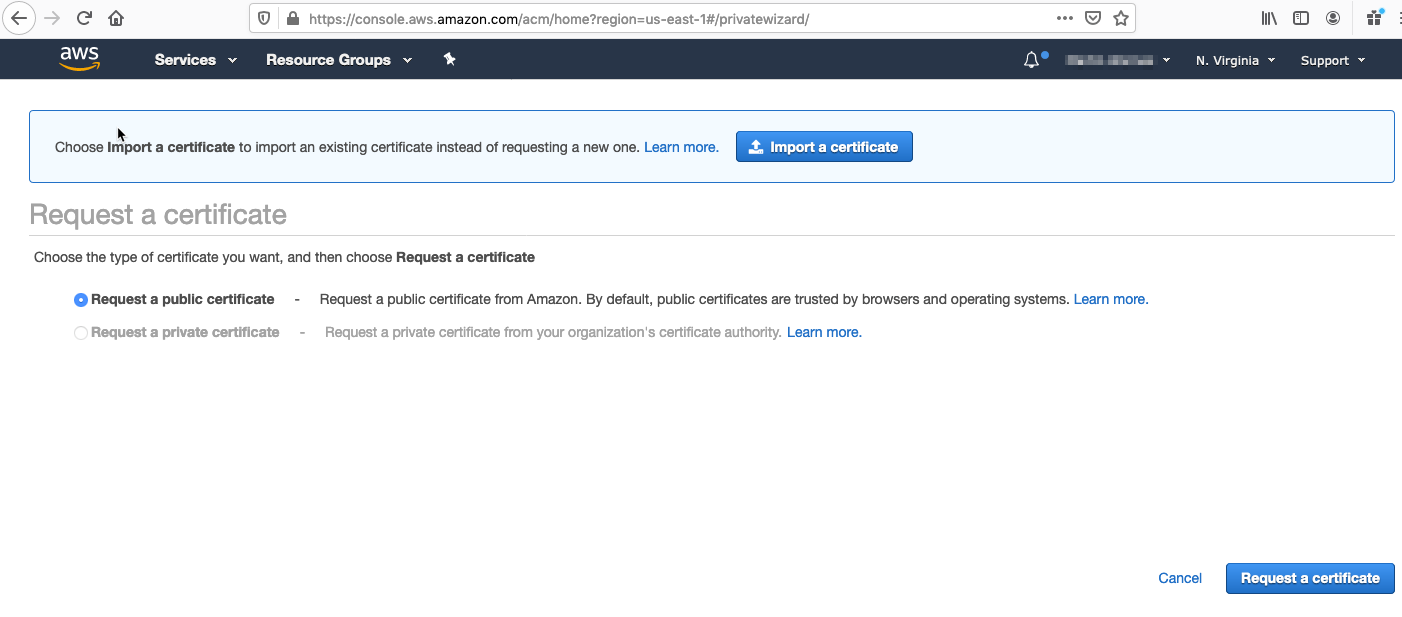Open Learn more link in import banner
This screenshot has height=617, width=1402.
(x=681, y=147)
